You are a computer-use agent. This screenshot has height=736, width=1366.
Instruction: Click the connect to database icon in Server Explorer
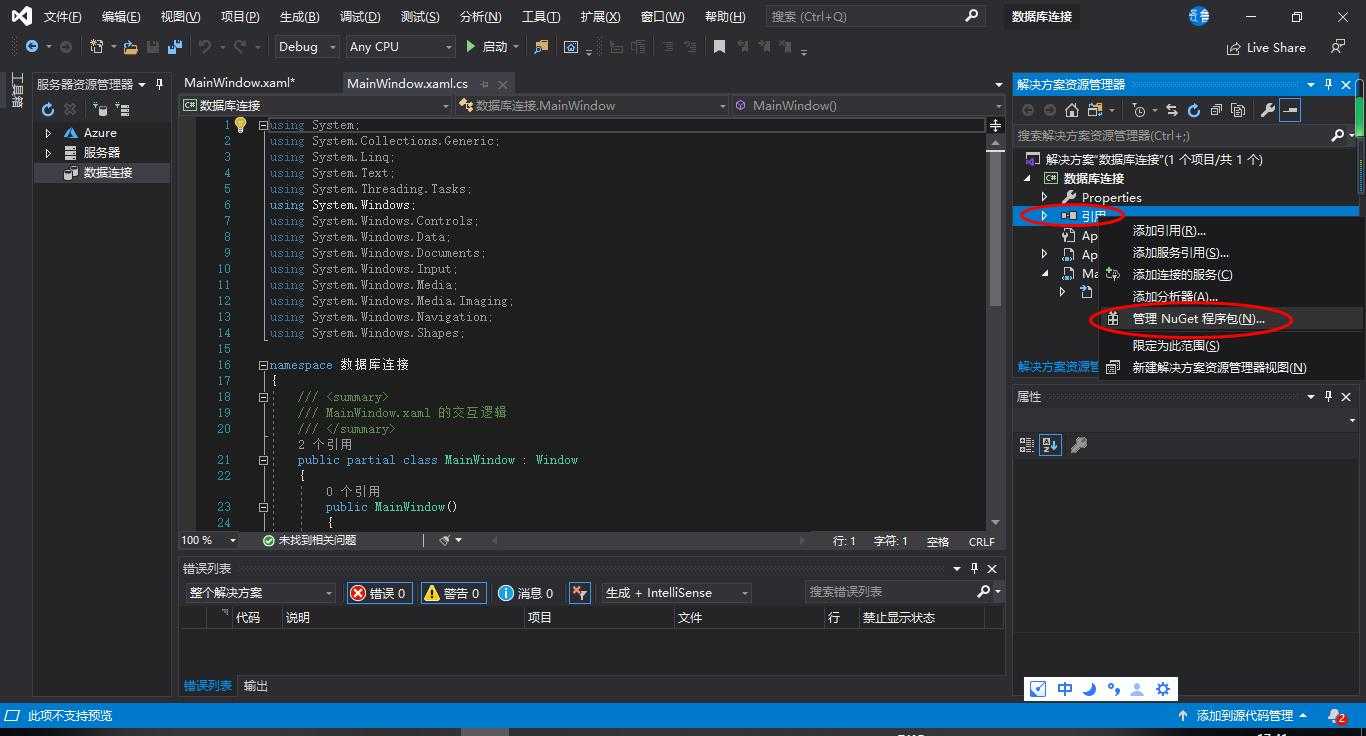tap(99, 109)
